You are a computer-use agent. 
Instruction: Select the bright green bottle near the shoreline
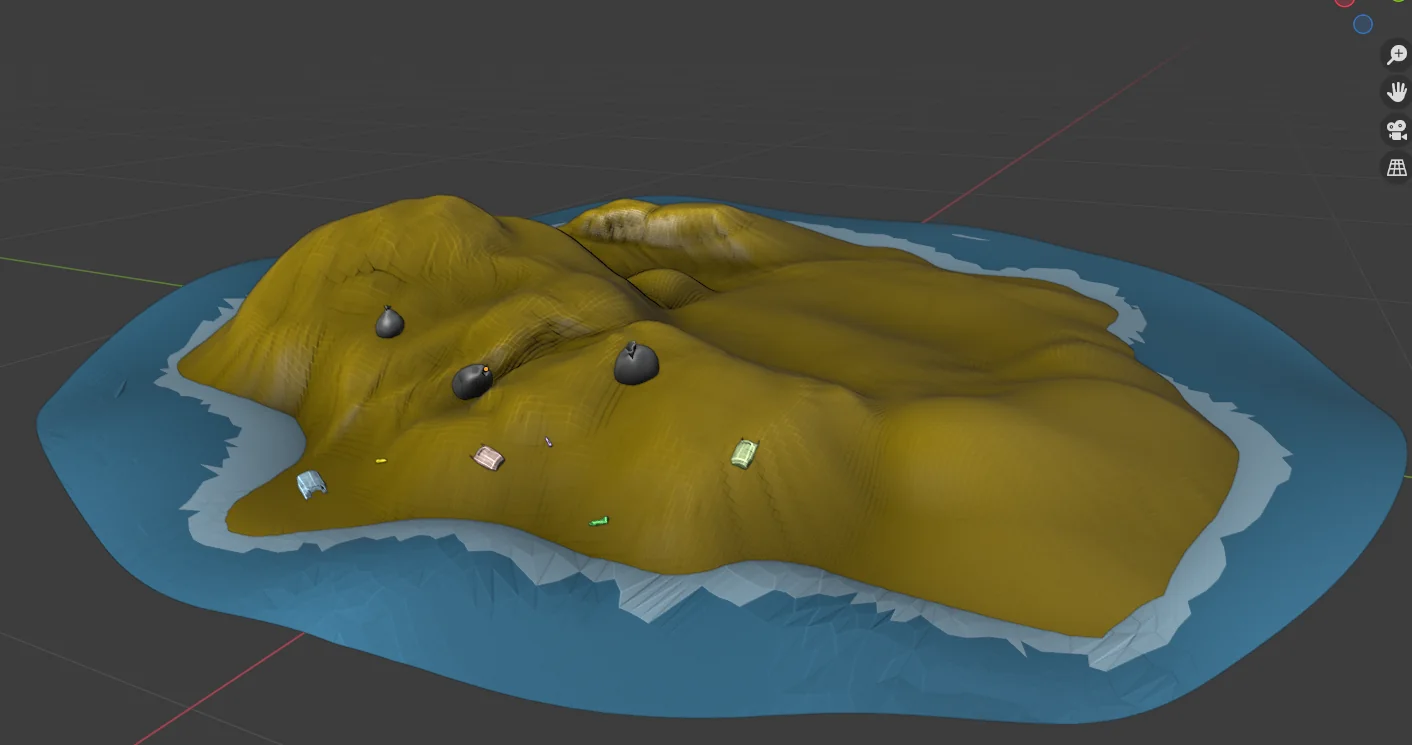[599, 521]
